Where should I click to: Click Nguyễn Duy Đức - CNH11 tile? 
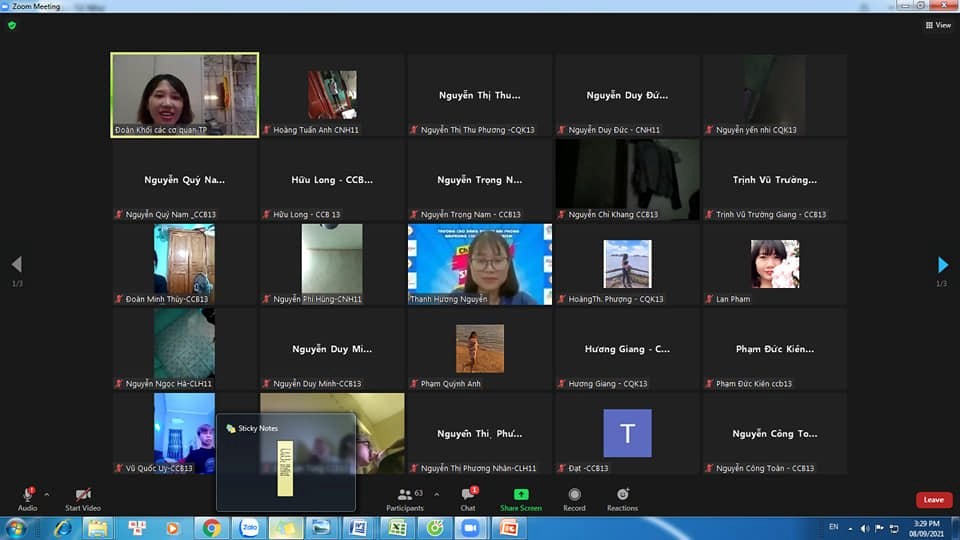click(x=627, y=95)
